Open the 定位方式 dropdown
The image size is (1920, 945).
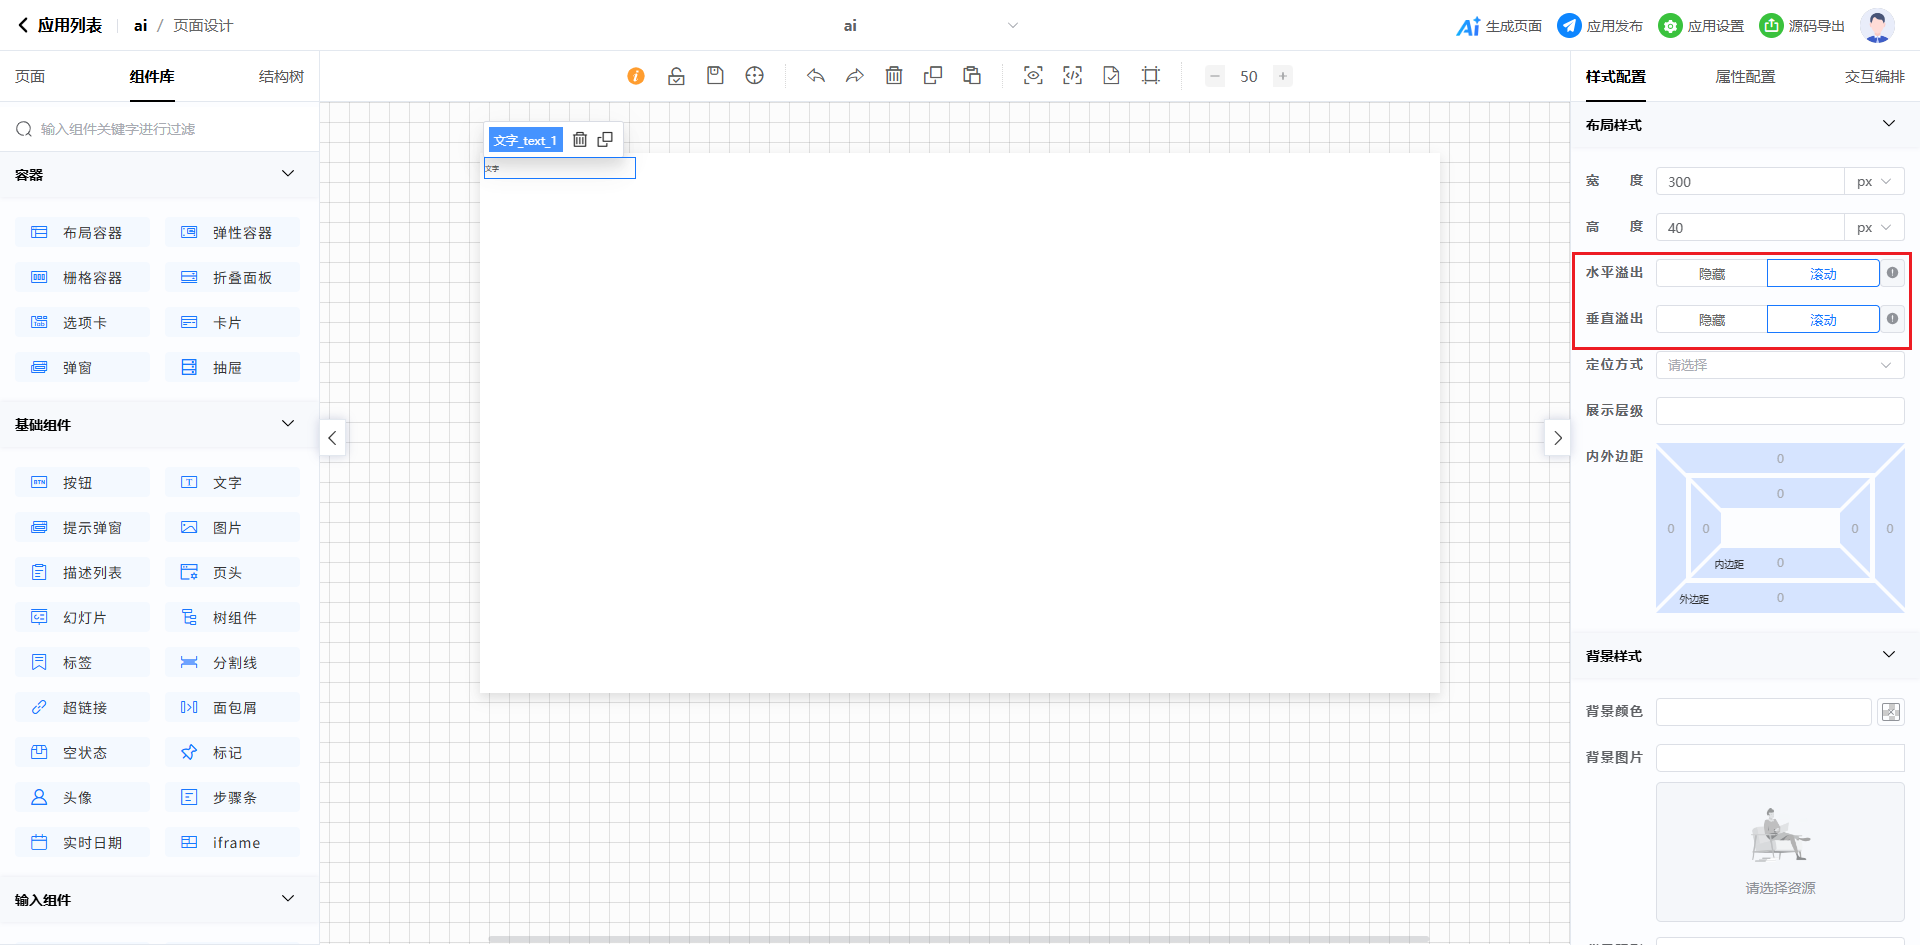(x=1779, y=365)
